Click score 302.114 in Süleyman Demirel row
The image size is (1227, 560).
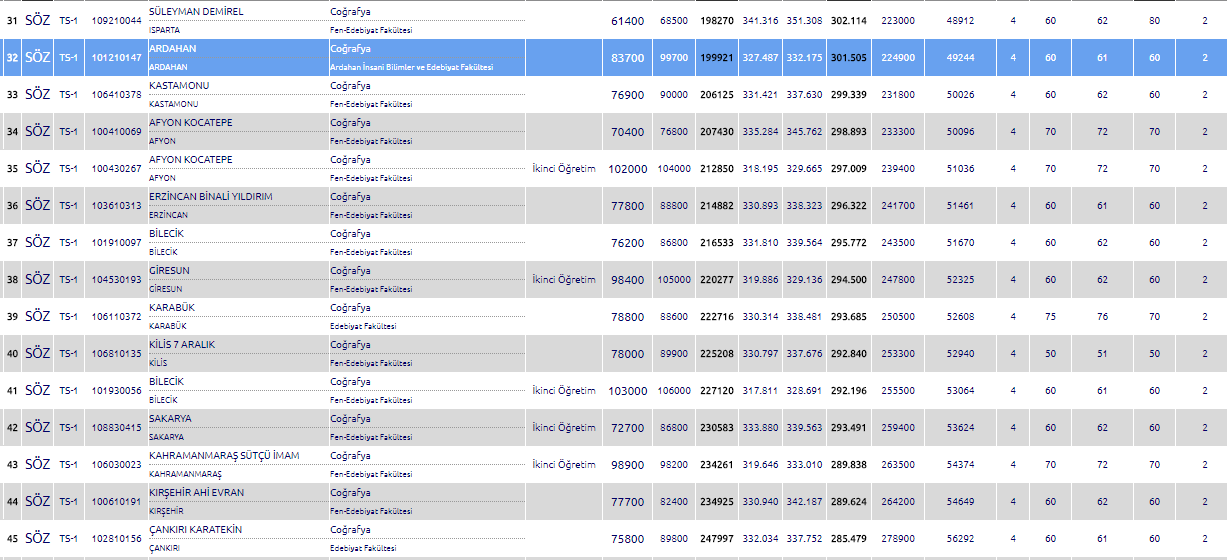(x=848, y=20)
